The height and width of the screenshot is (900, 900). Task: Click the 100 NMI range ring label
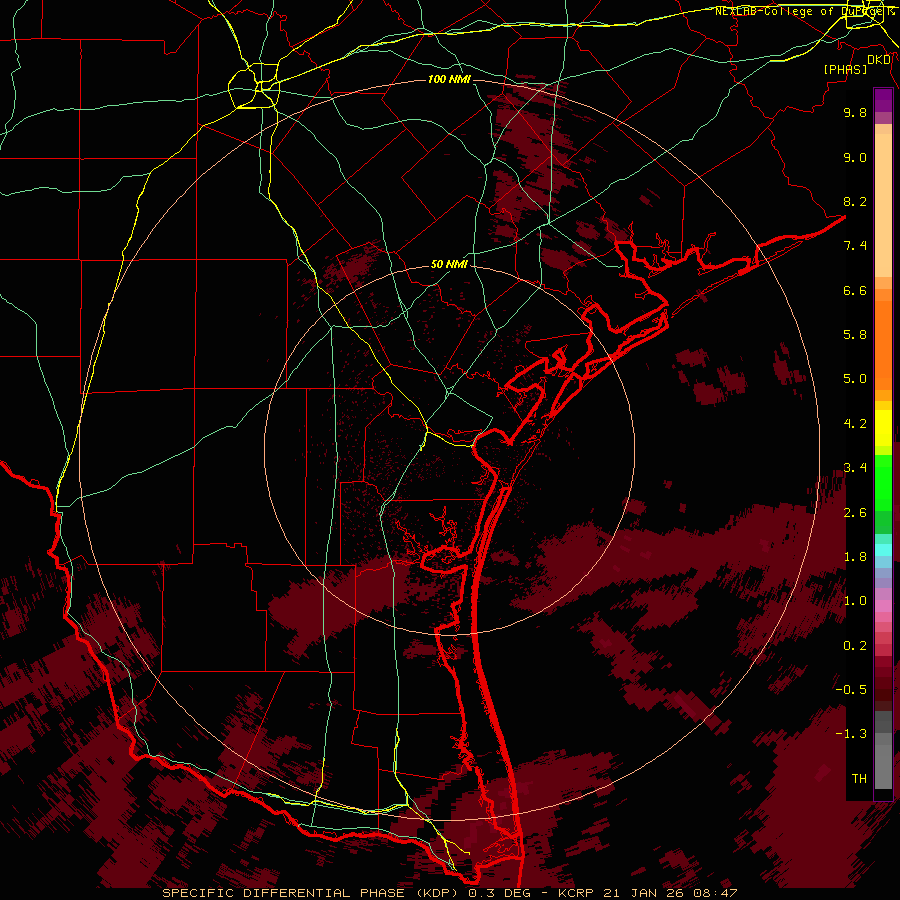pyautogui.click(x=449, y=79)
